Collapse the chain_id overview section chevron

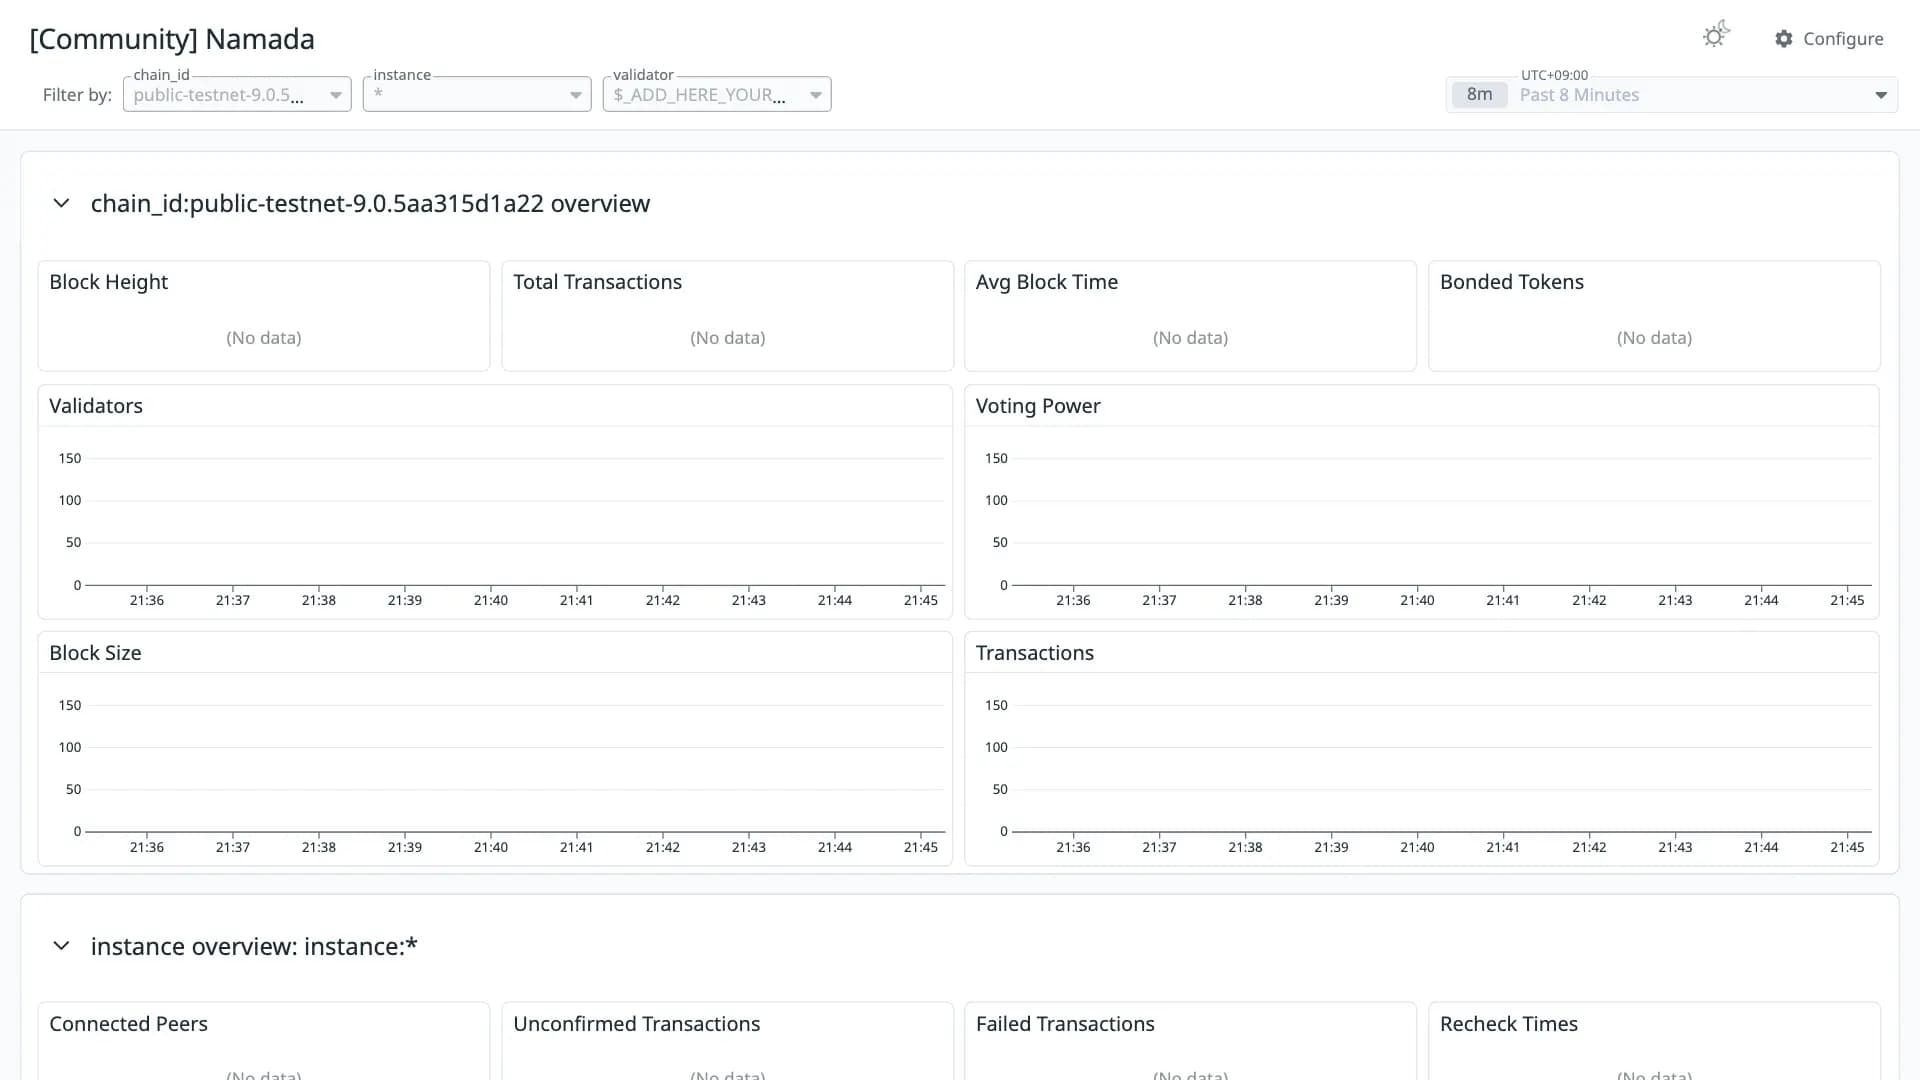tap(61, 203)
